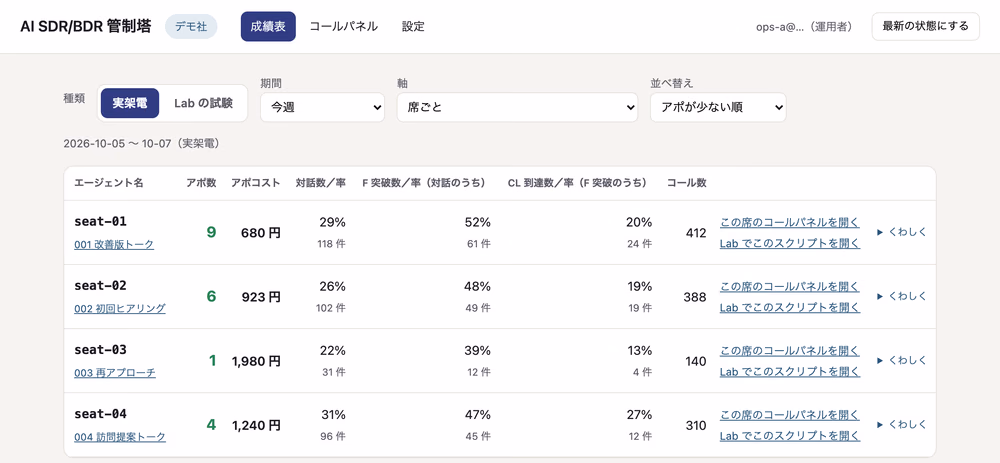The image size is (1000, 463).
Task: Expand くわしく details for seat-01
Action: point(902,233)
